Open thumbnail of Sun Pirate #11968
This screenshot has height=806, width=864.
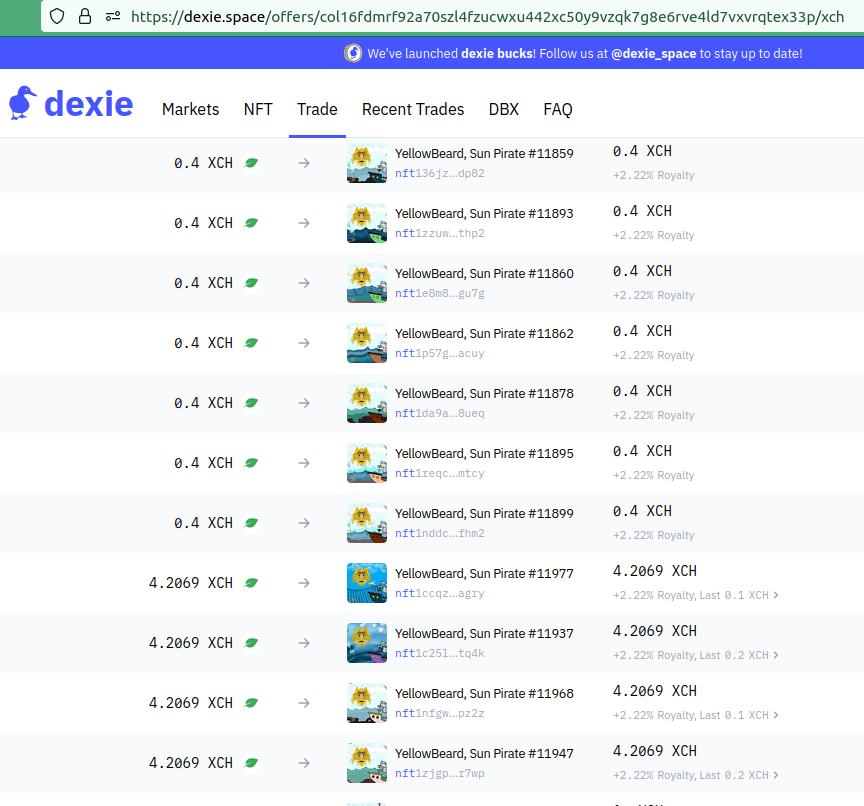(367, 704)
